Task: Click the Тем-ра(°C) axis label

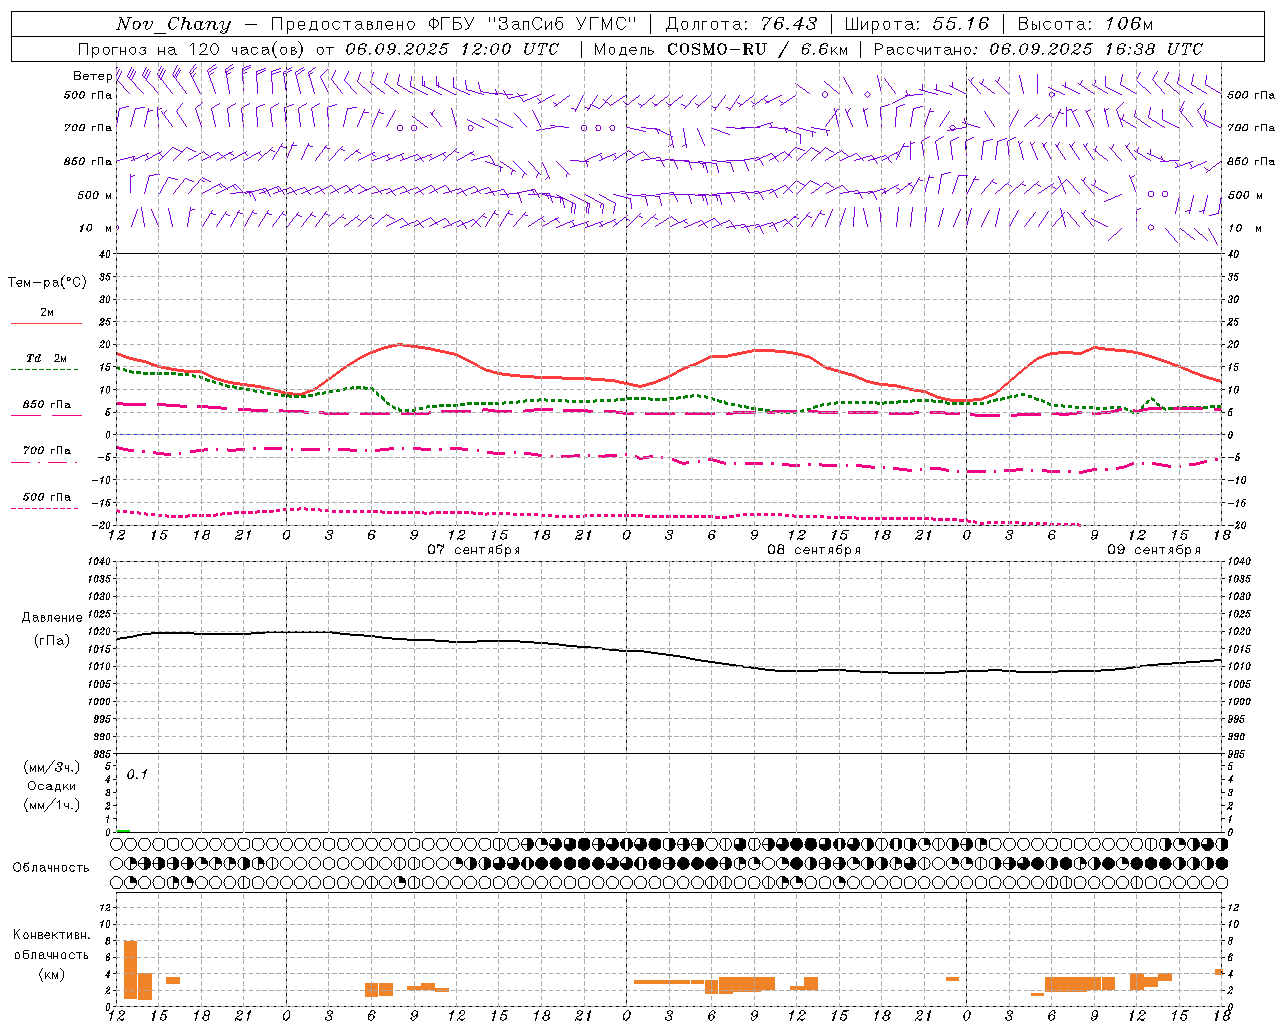Action: point(47,283)
